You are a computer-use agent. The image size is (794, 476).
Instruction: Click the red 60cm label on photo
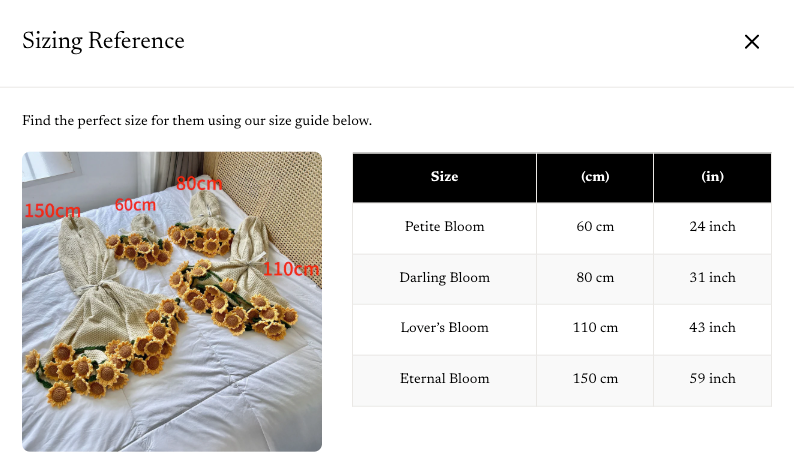pos(135,204)
